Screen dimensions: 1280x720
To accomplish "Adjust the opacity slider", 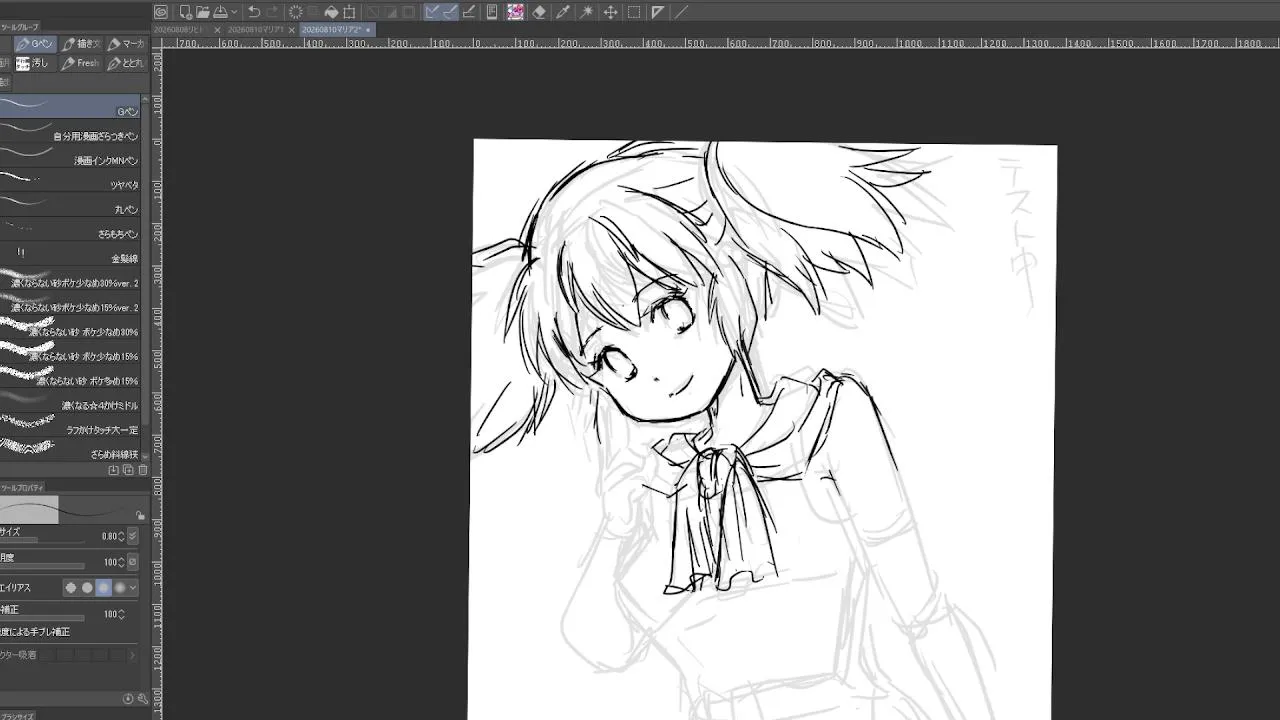I will click(x=42, y=566).
